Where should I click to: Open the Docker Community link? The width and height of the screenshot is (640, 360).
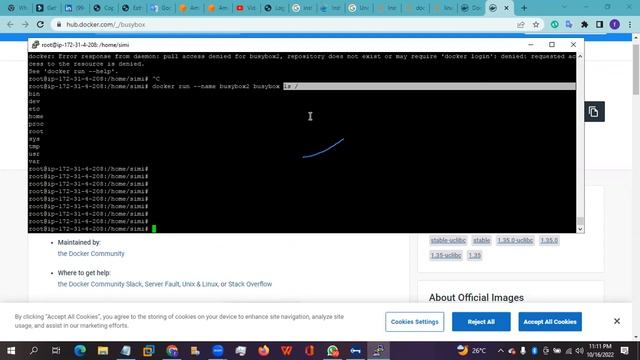coord(91,253)
